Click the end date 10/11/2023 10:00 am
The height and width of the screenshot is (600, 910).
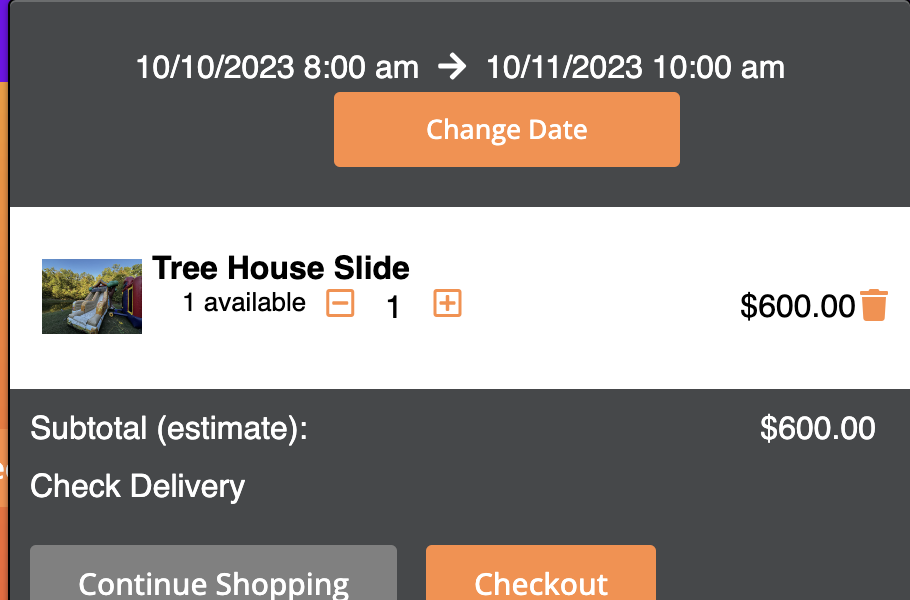coord(635,68)
